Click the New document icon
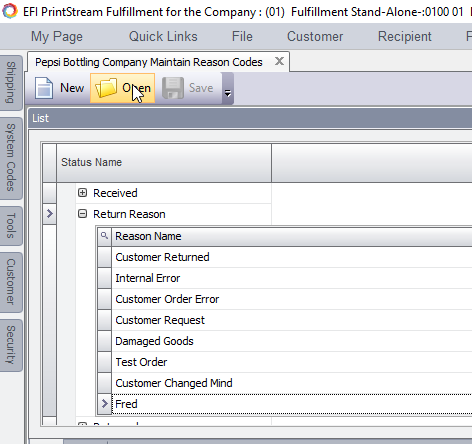This screenshot has width=472, height=444. pos(44,88)
